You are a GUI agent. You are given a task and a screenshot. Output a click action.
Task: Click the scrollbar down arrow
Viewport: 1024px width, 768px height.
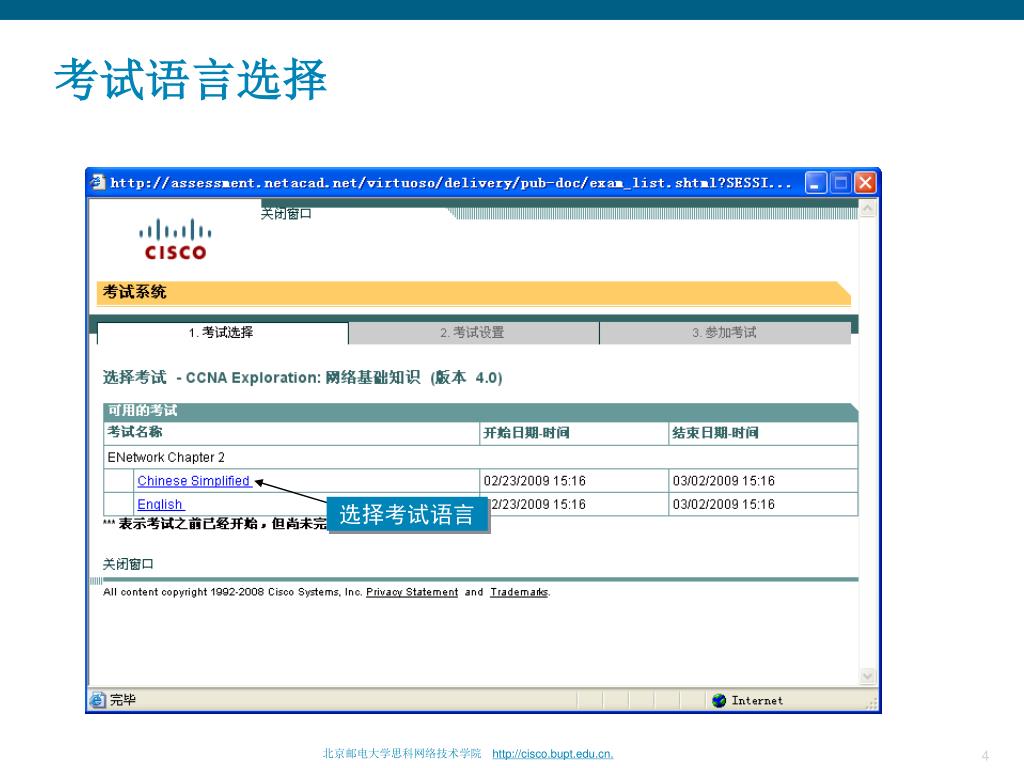click(x=868, y=676)
